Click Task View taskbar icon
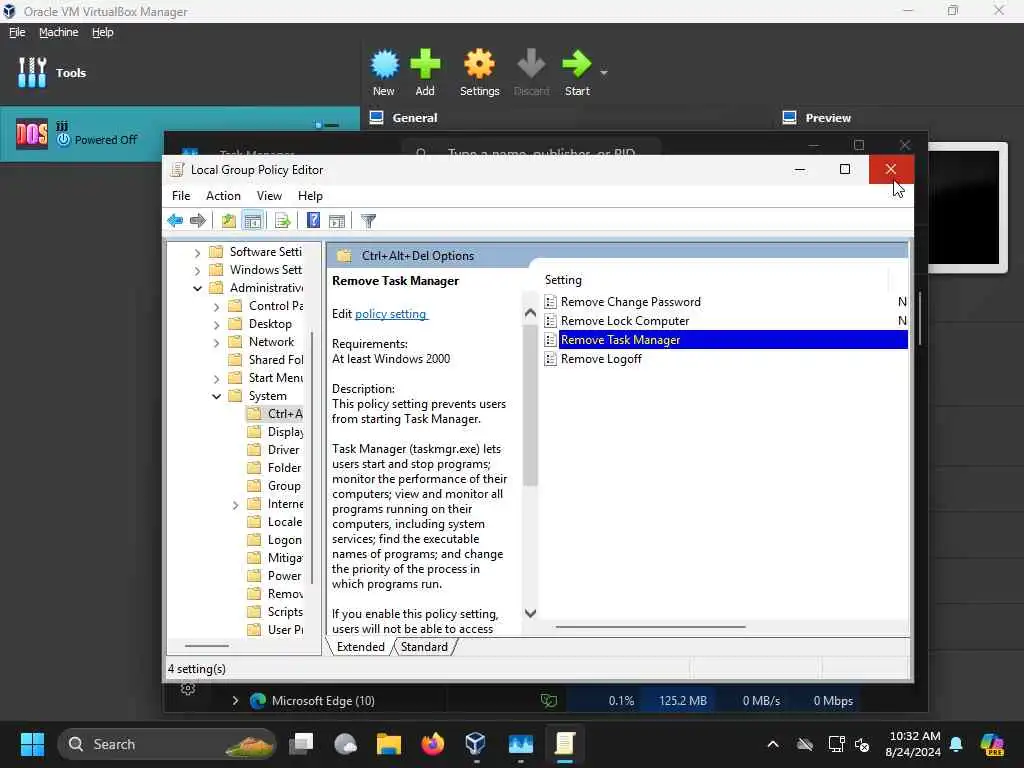 point(302,744)
